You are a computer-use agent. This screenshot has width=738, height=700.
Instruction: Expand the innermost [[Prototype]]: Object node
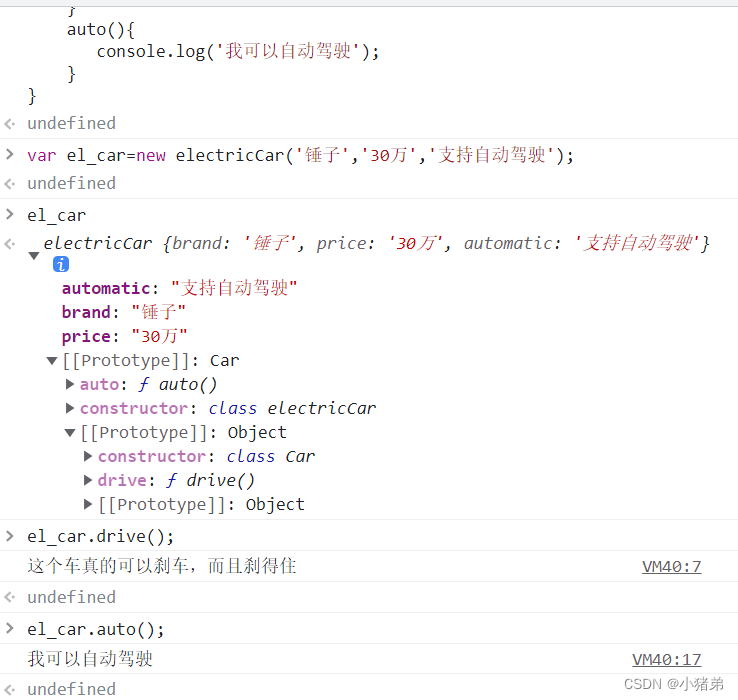click(x=88, y=504)
